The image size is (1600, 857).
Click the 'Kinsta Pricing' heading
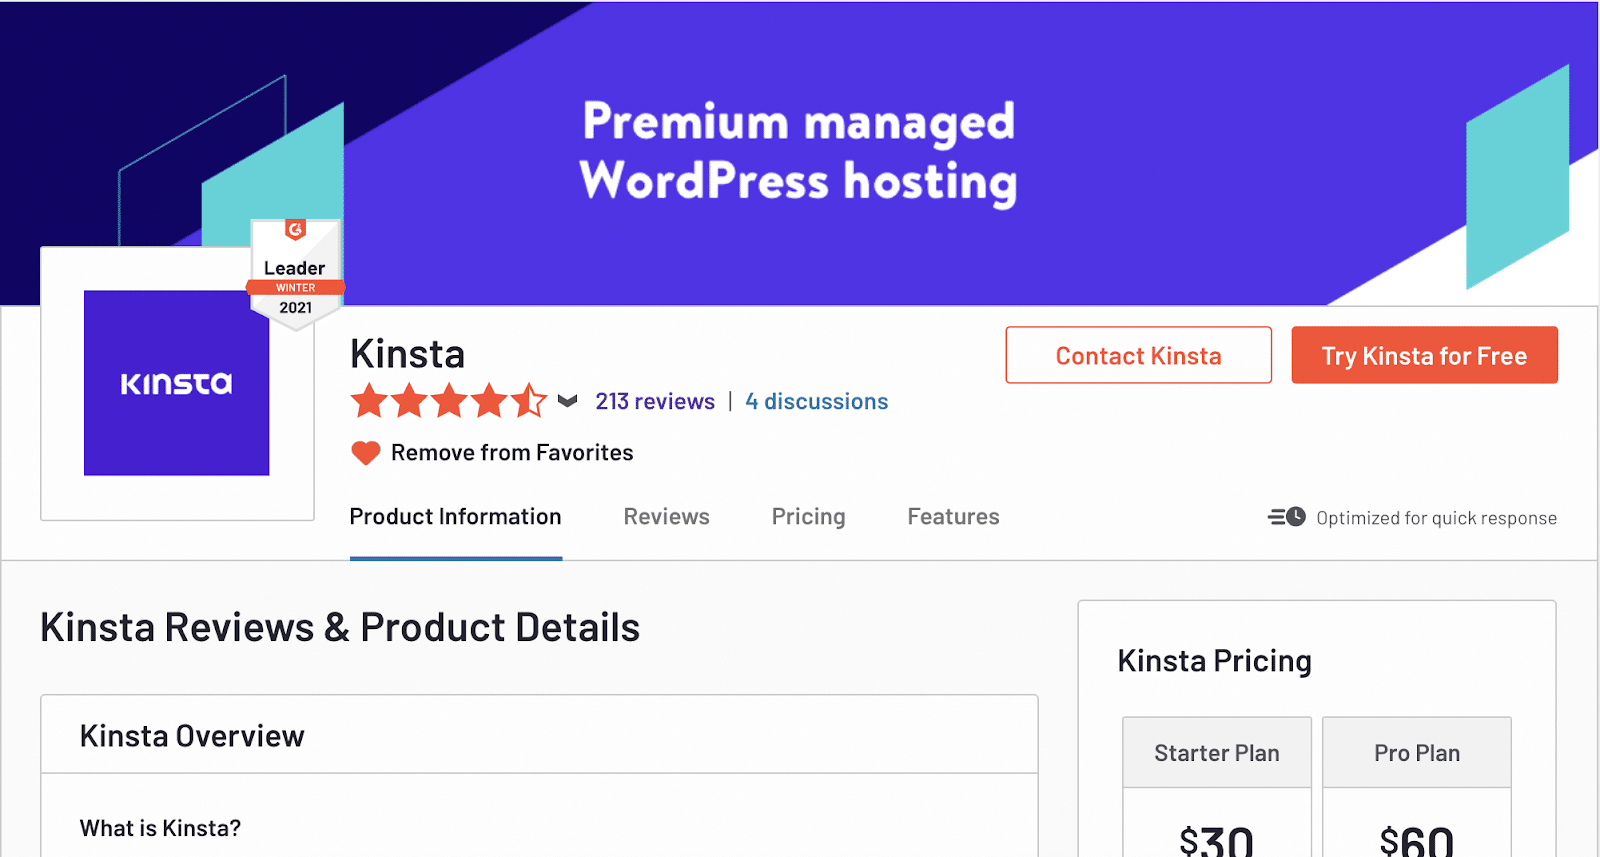coord(1215,661)
